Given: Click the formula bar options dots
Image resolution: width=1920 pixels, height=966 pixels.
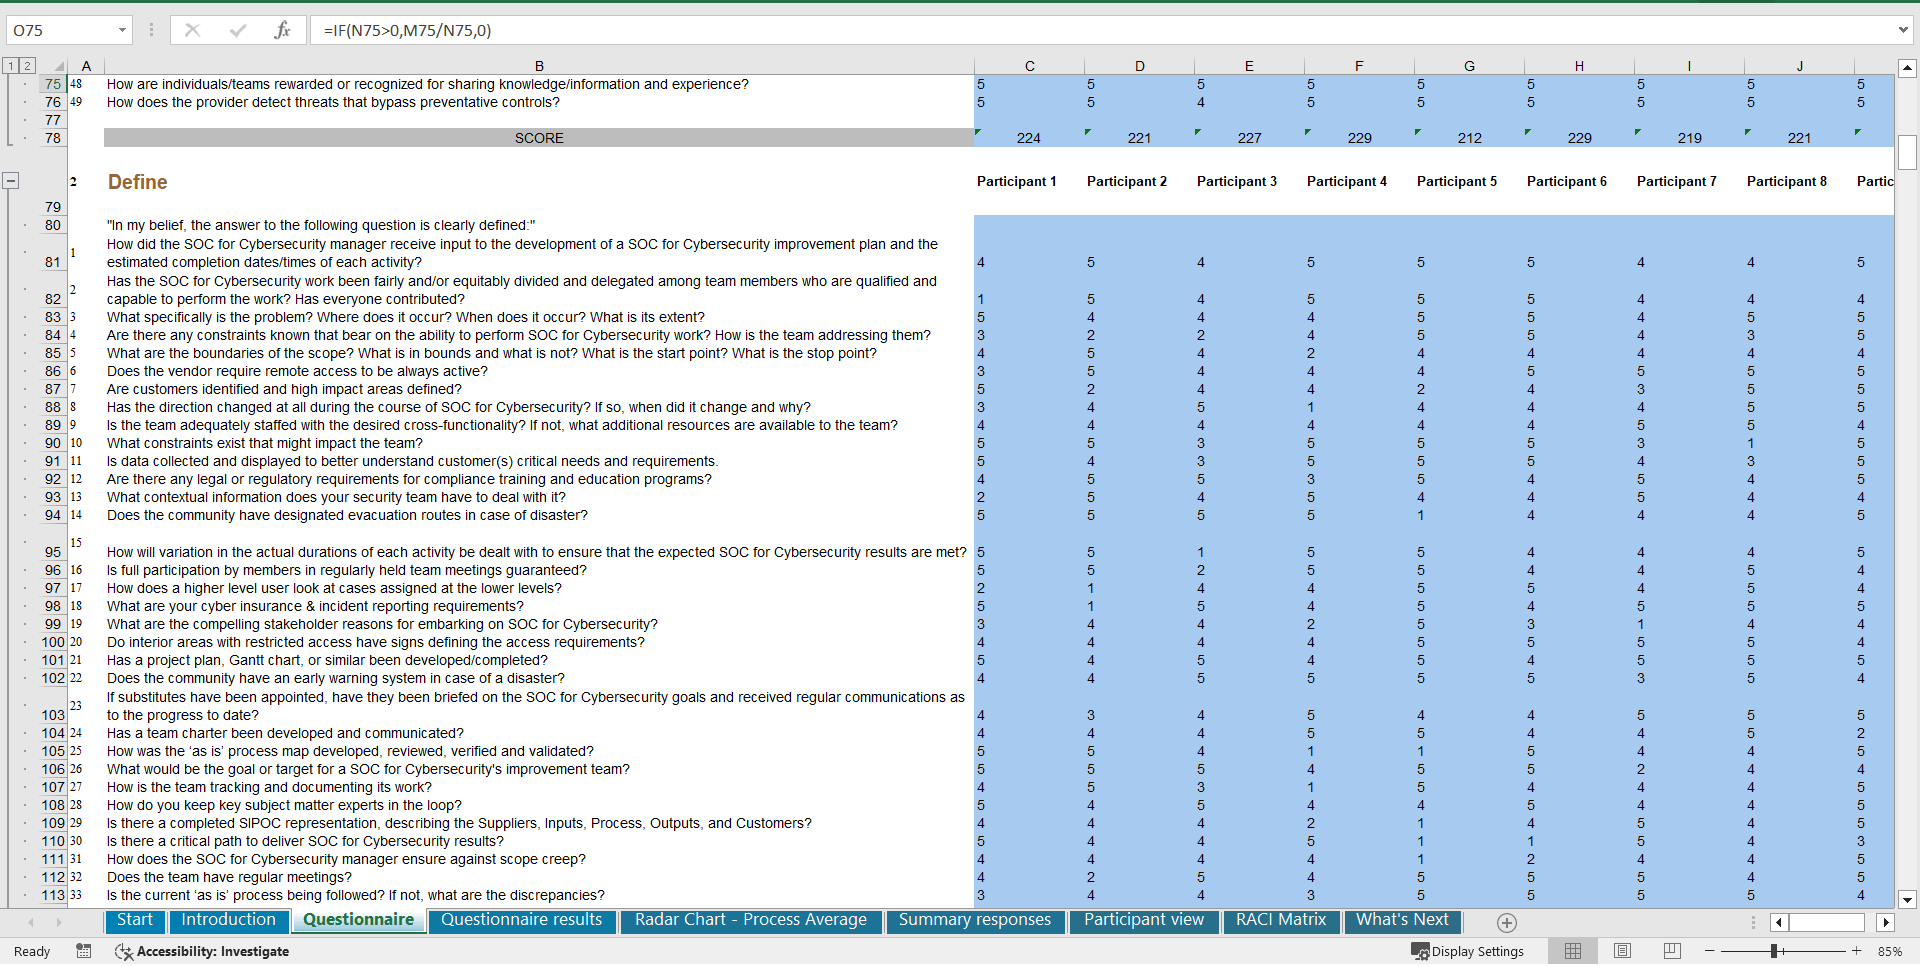Looking at the screenshot, I should point(151,30).
